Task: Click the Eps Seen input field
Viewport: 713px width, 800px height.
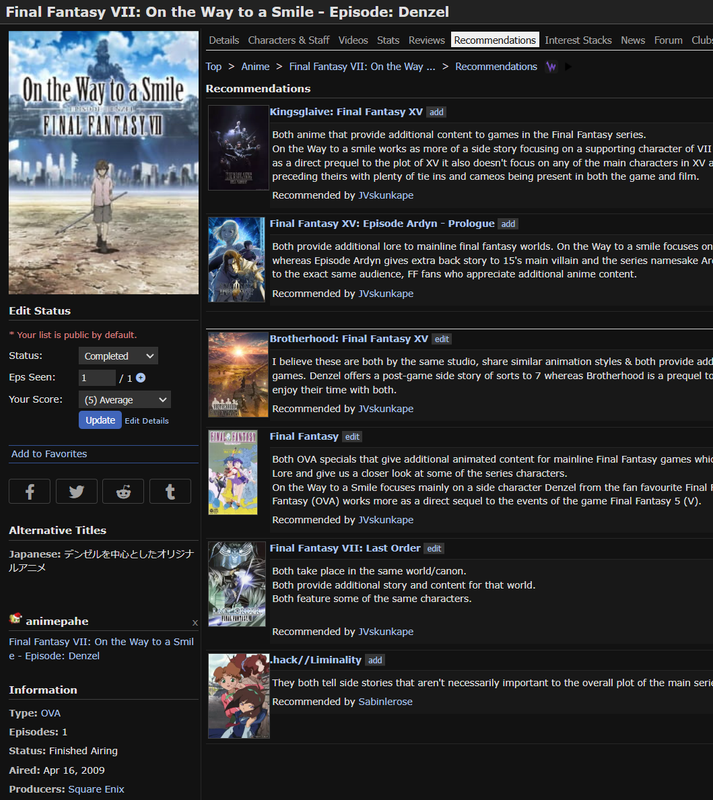Action: pyautogui.click(x=97, y=378)
